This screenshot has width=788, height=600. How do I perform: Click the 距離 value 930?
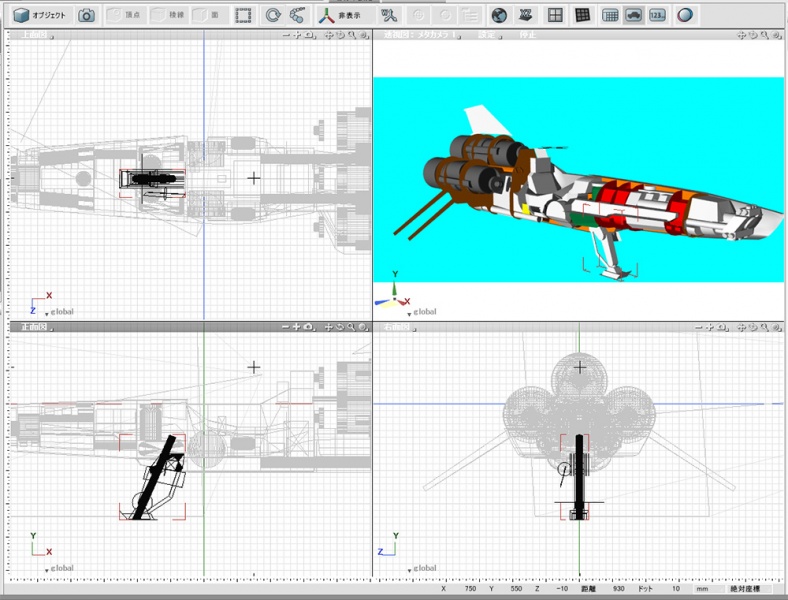point(618,588)
